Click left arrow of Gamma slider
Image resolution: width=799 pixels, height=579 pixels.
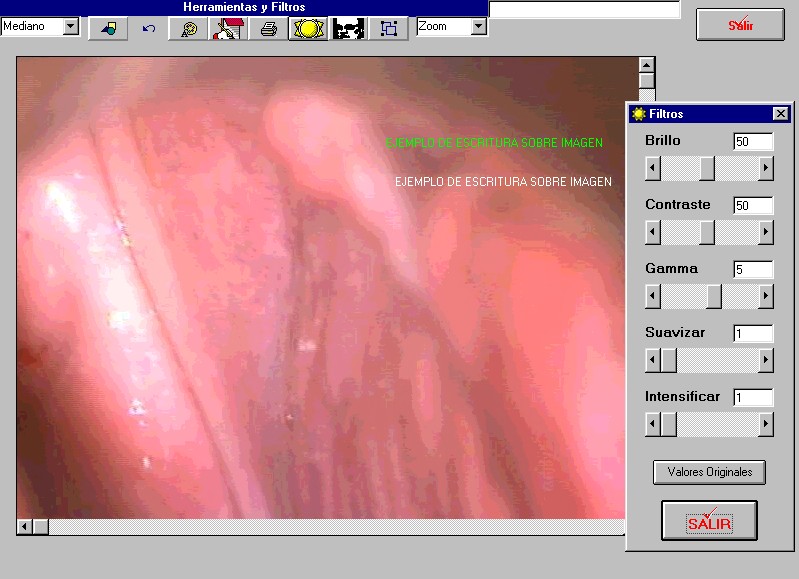[x=653, y=297]
